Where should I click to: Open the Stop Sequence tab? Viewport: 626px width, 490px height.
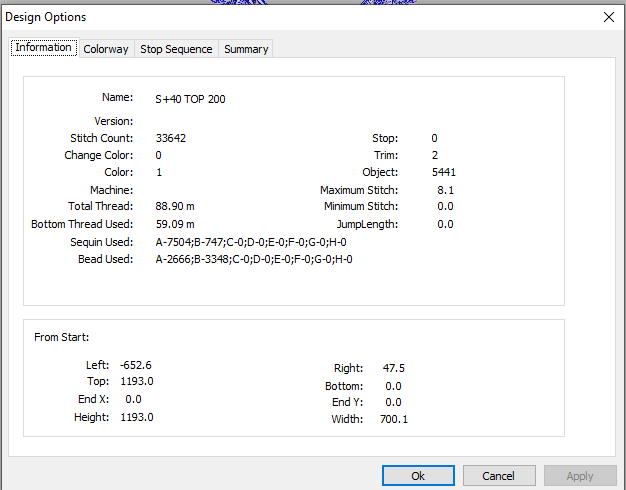tap(176, 49)
